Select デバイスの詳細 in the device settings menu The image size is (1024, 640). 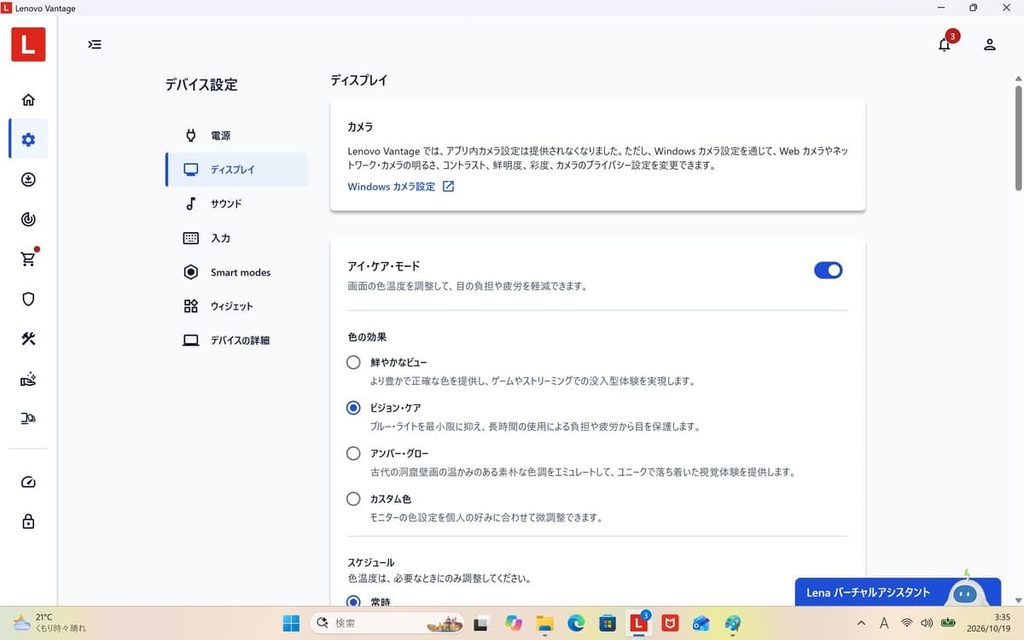[236, 340]
